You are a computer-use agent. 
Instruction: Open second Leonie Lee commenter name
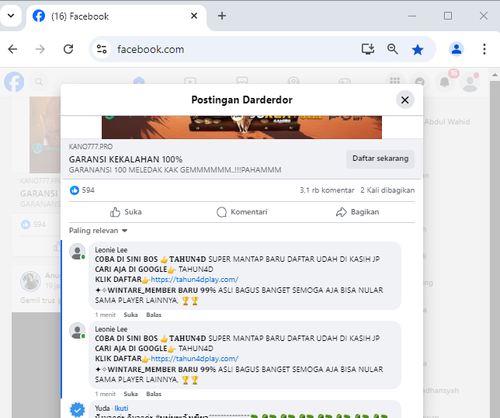click(111, 329)
